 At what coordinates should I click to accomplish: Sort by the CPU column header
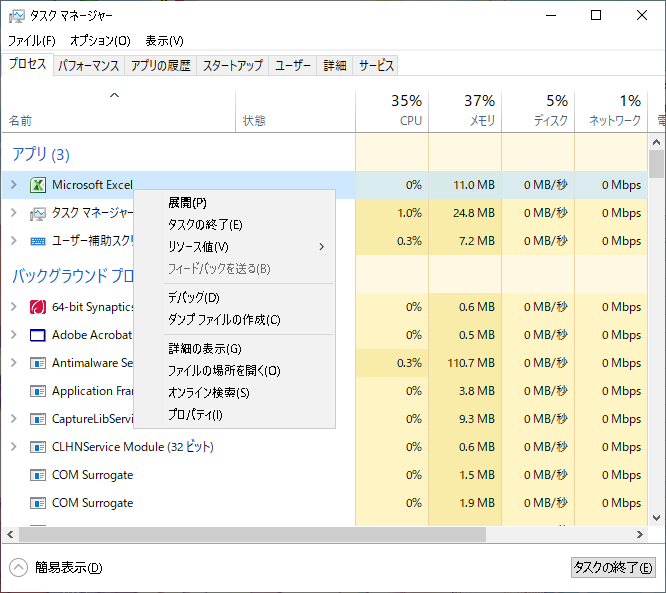[x=392, y=111]
